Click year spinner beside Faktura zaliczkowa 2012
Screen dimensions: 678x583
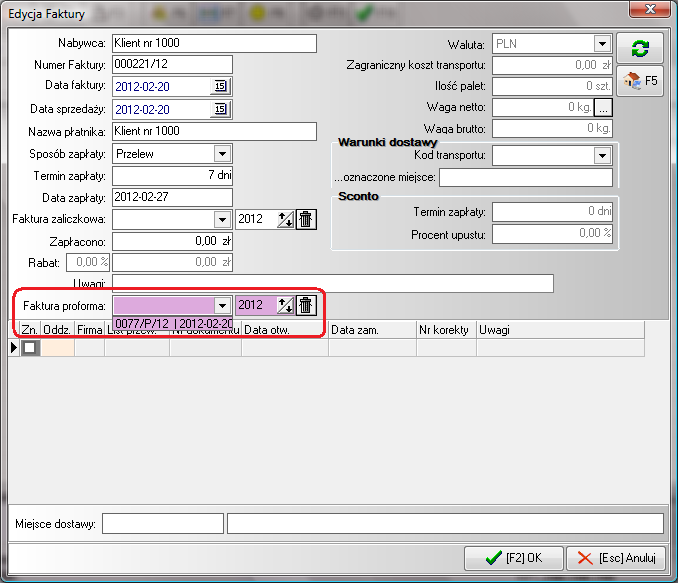285,219
